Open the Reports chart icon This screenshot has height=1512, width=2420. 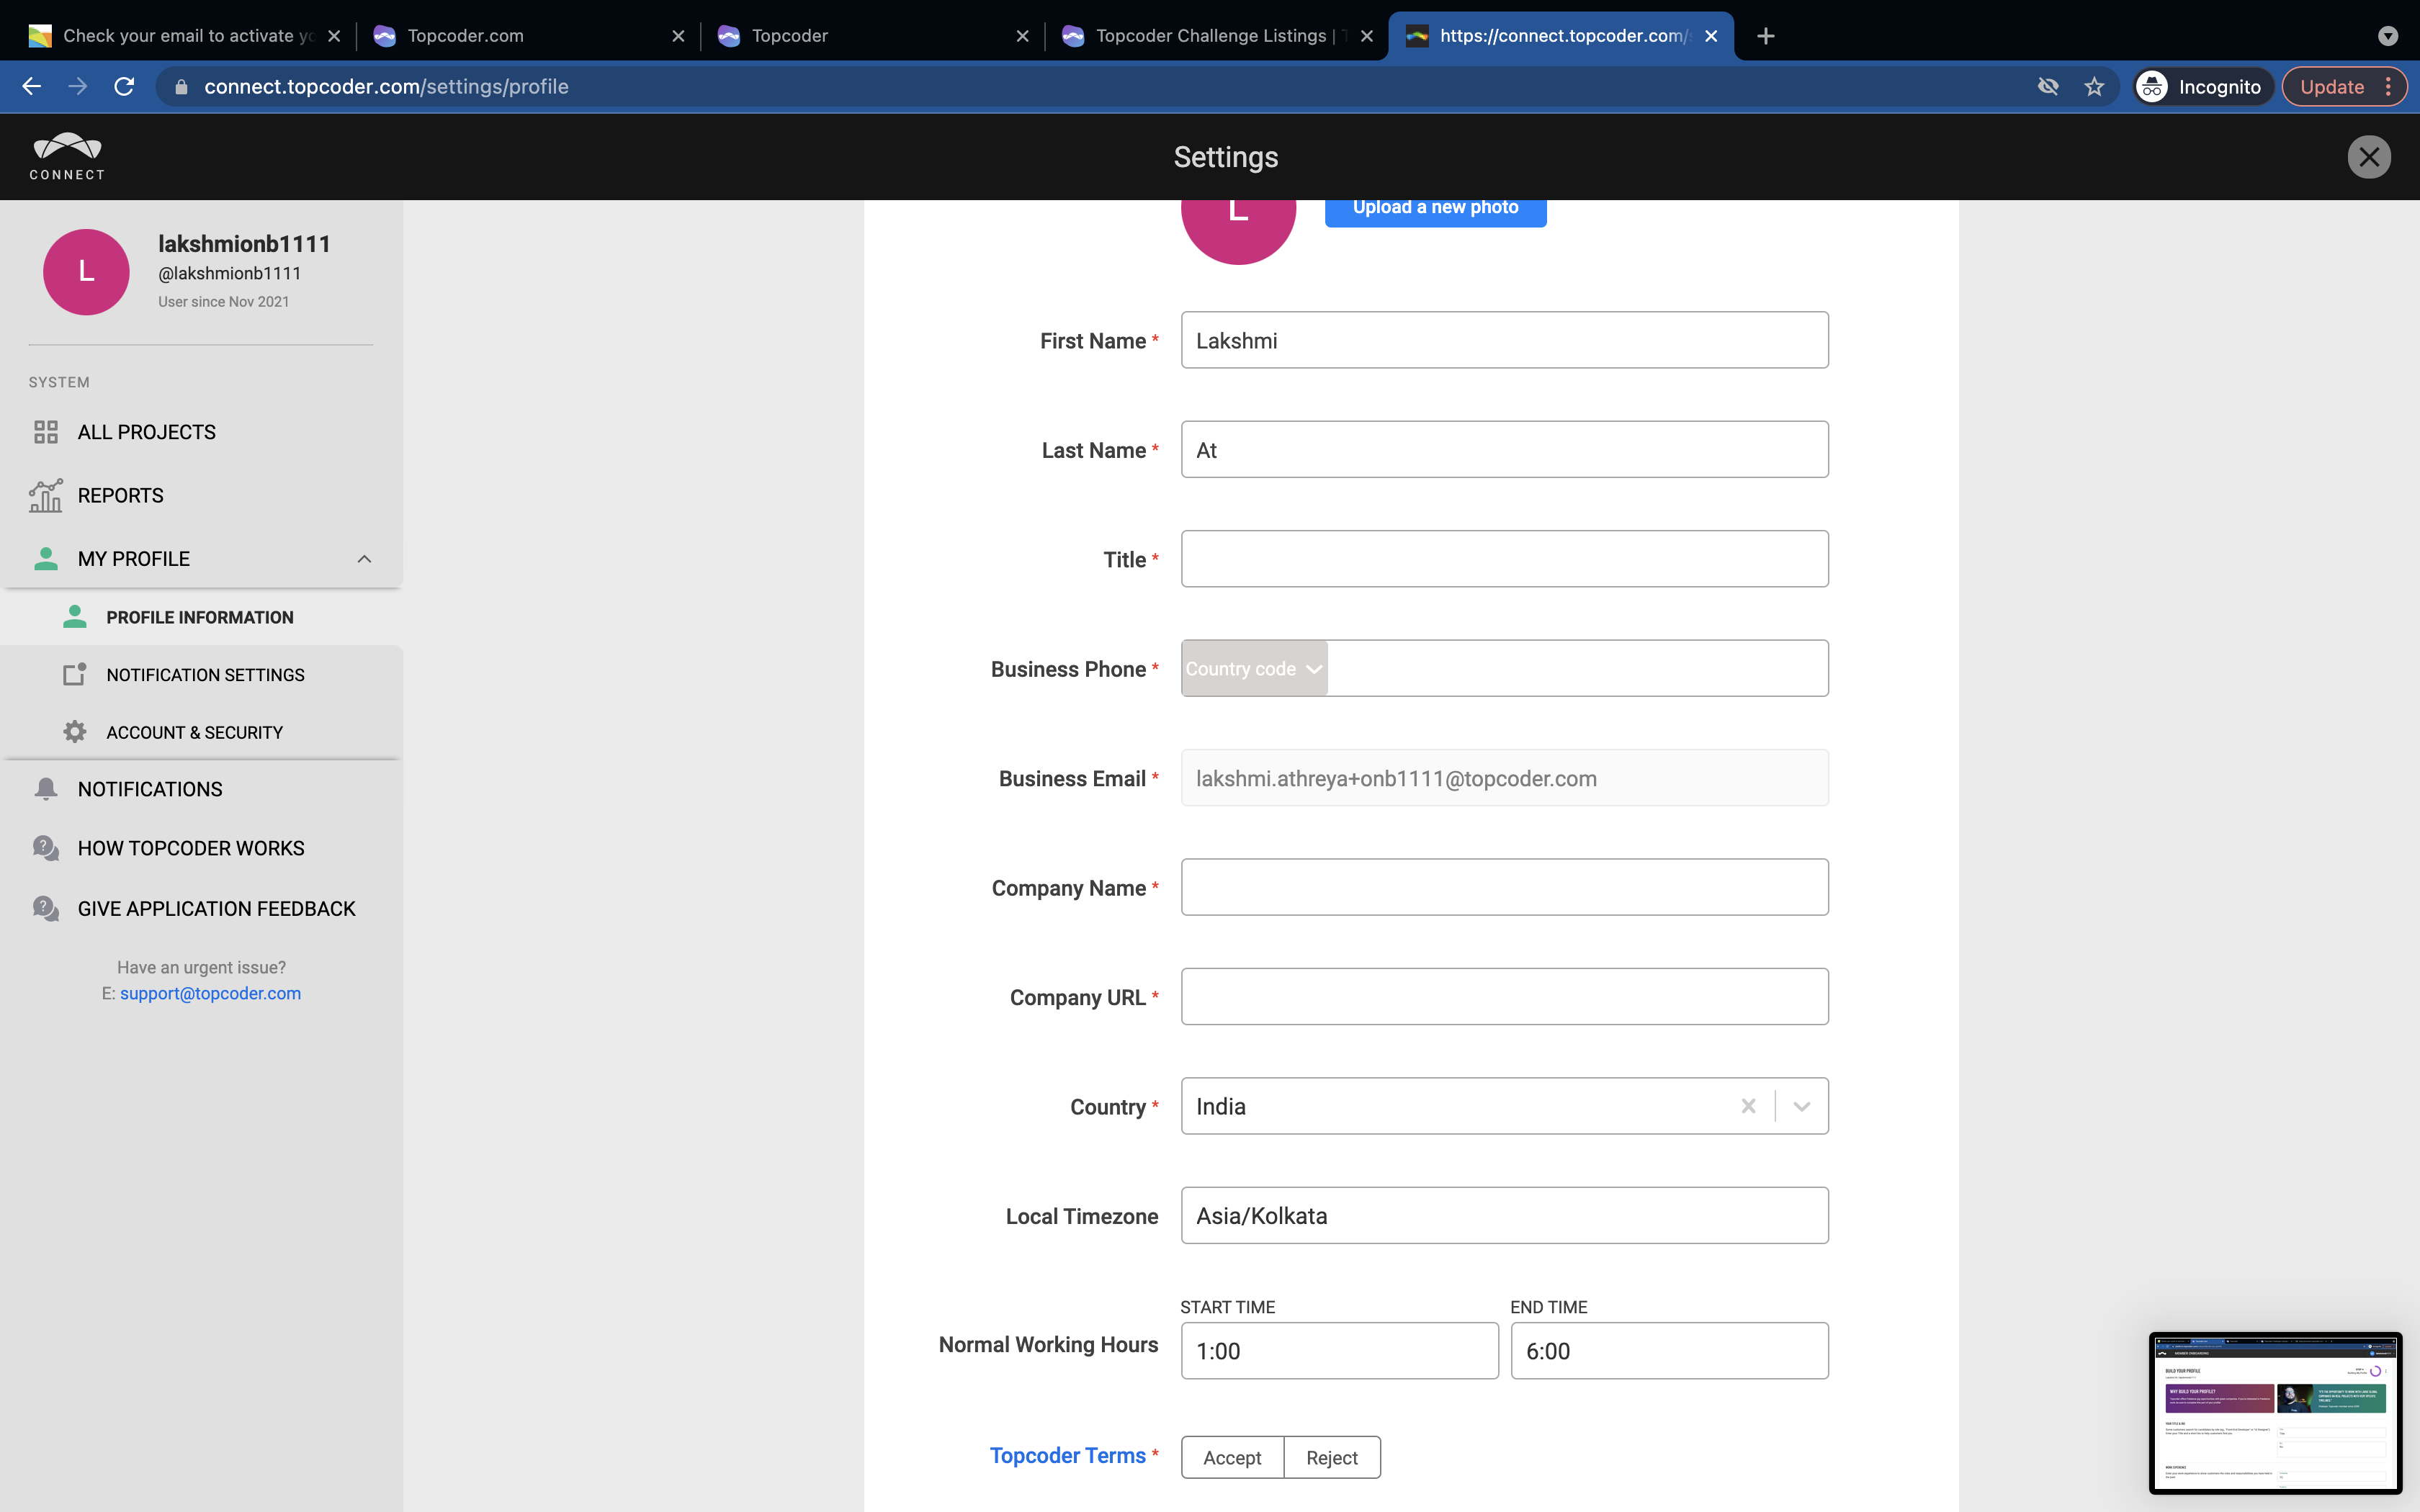46,495
